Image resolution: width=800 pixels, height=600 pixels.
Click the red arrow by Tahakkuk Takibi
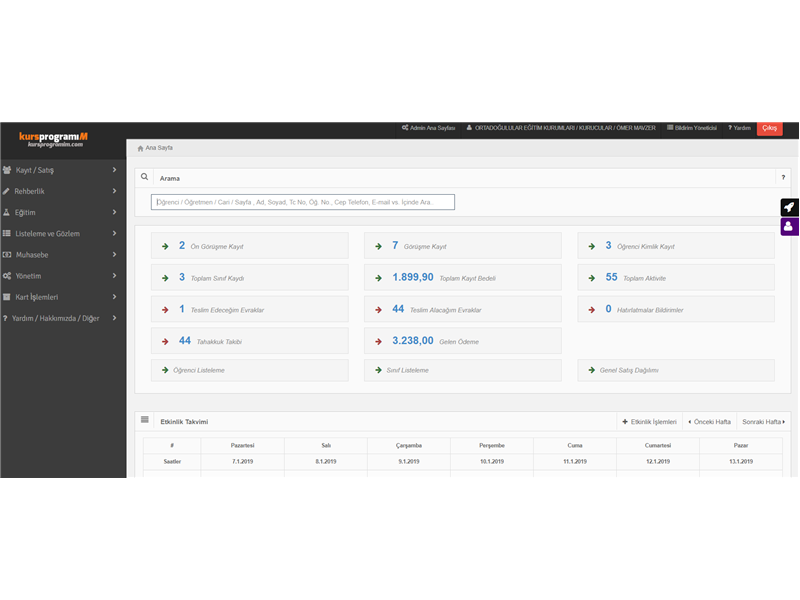(165, 341)
